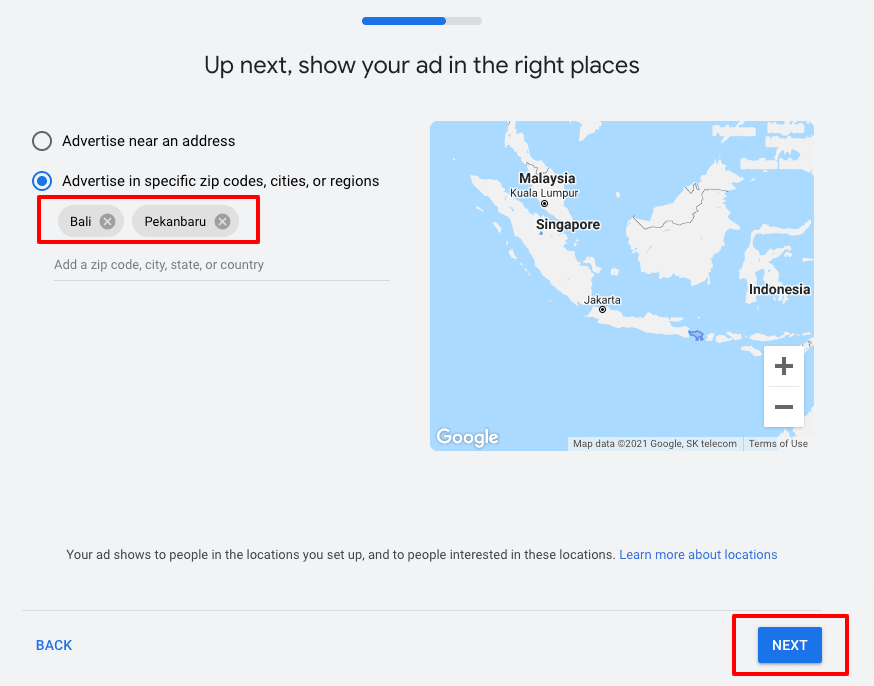
Task: Select Advertise in specific zip codes option
Action: (x=42, y=181)
